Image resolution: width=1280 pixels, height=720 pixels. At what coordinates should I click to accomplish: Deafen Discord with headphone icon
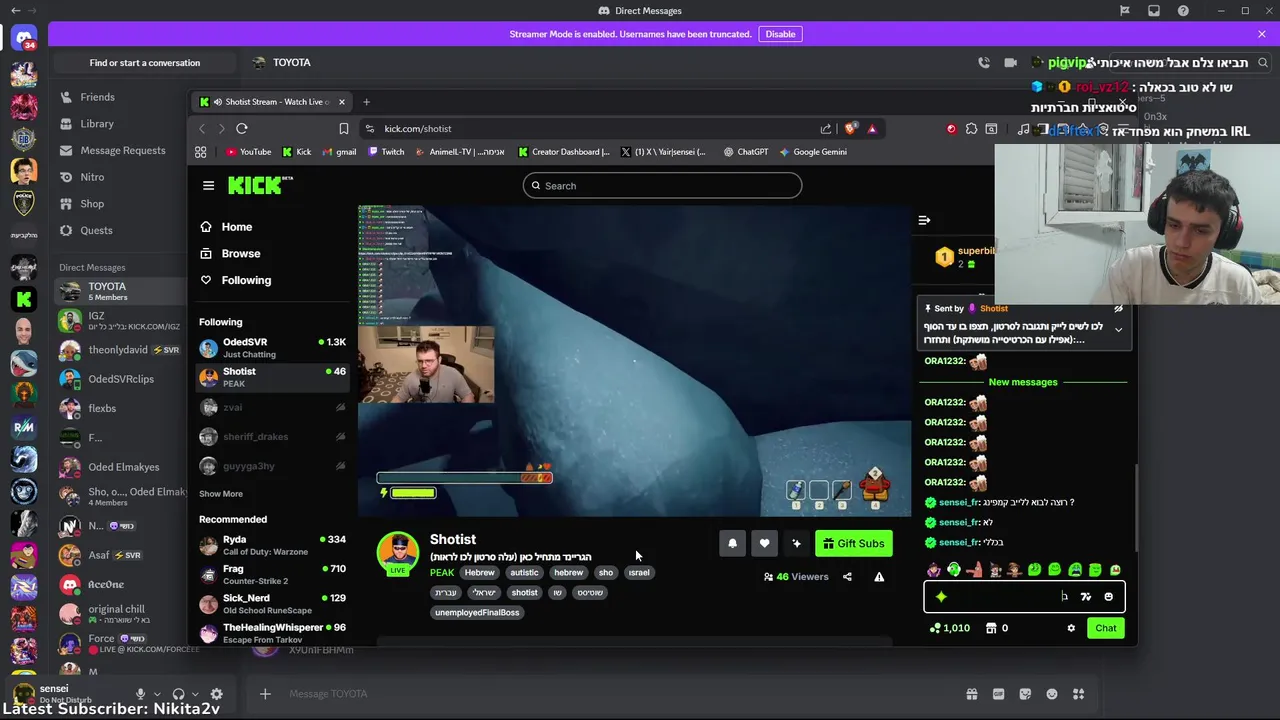click(x=178, y=694)
